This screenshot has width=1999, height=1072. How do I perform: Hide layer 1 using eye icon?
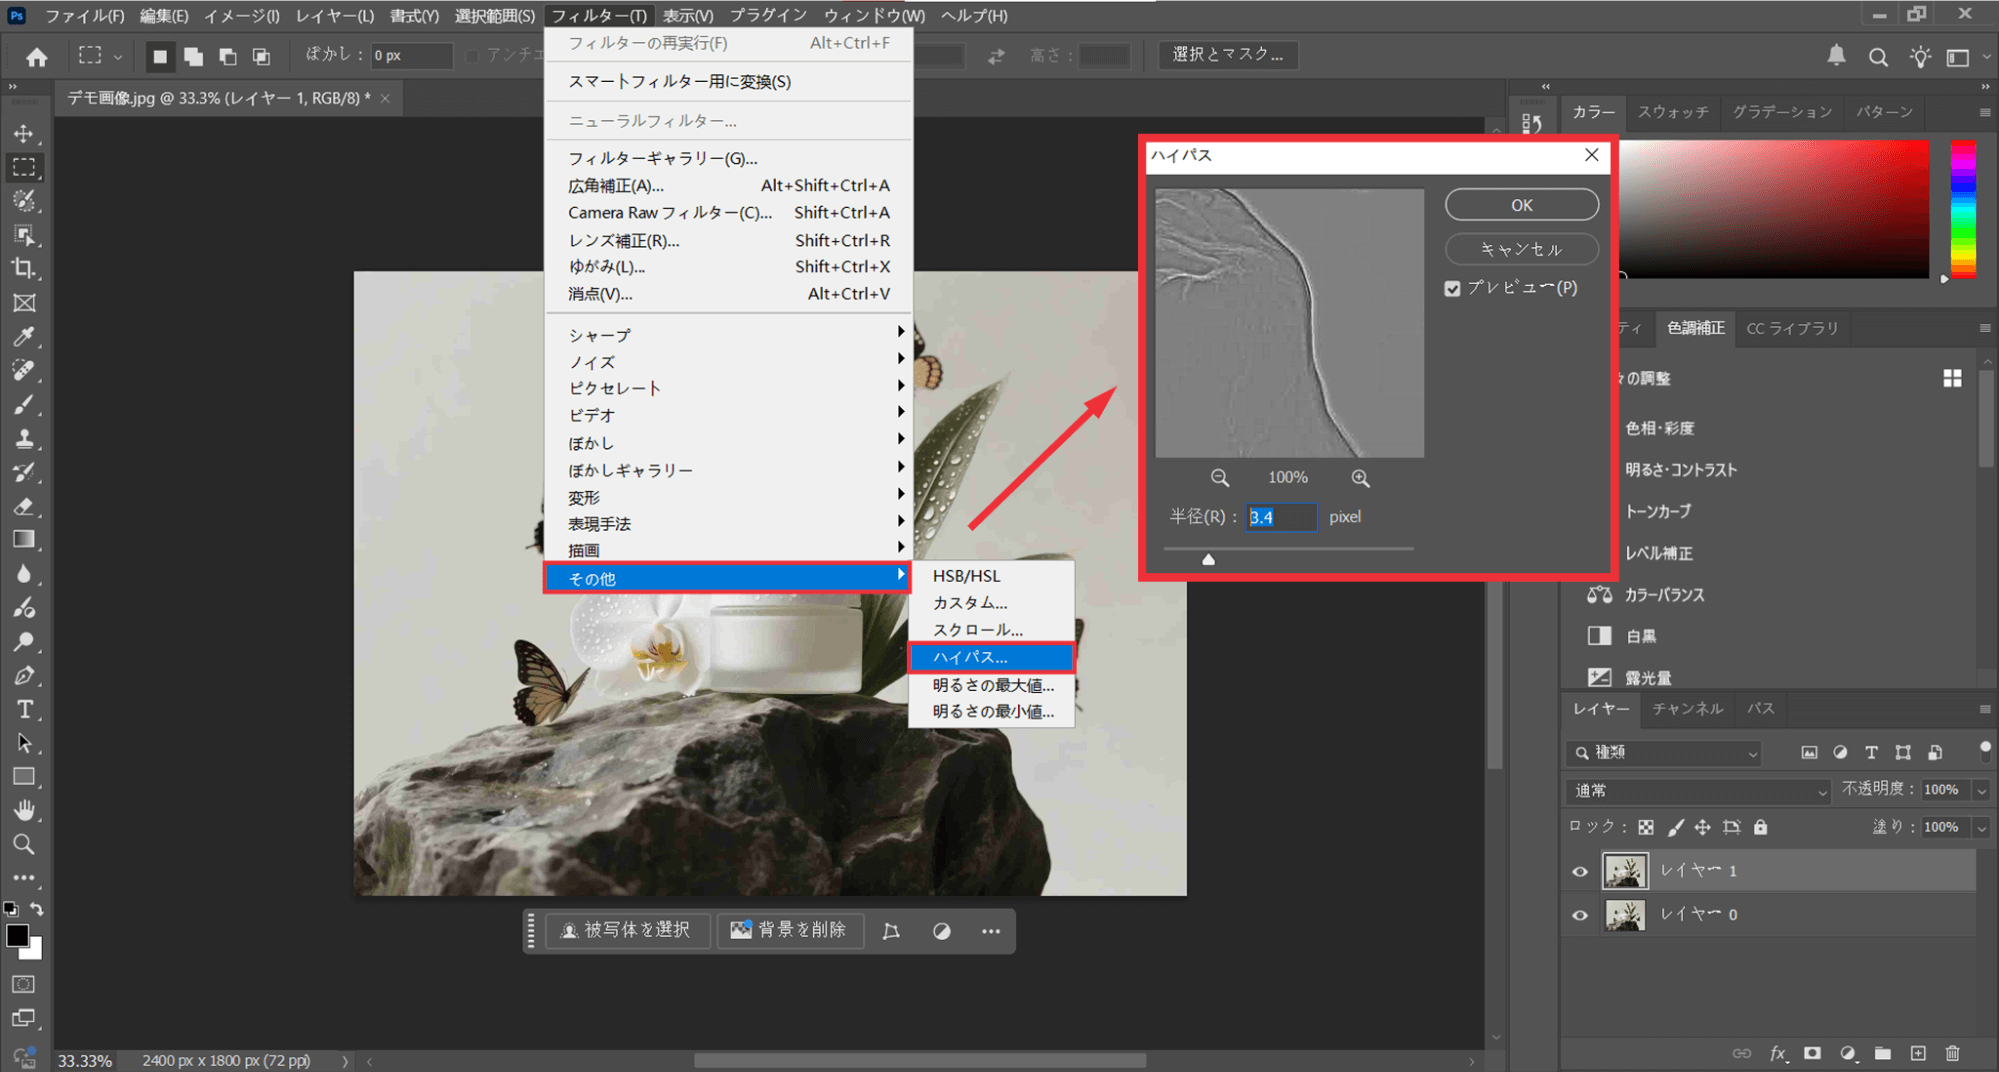[1580, 871]
